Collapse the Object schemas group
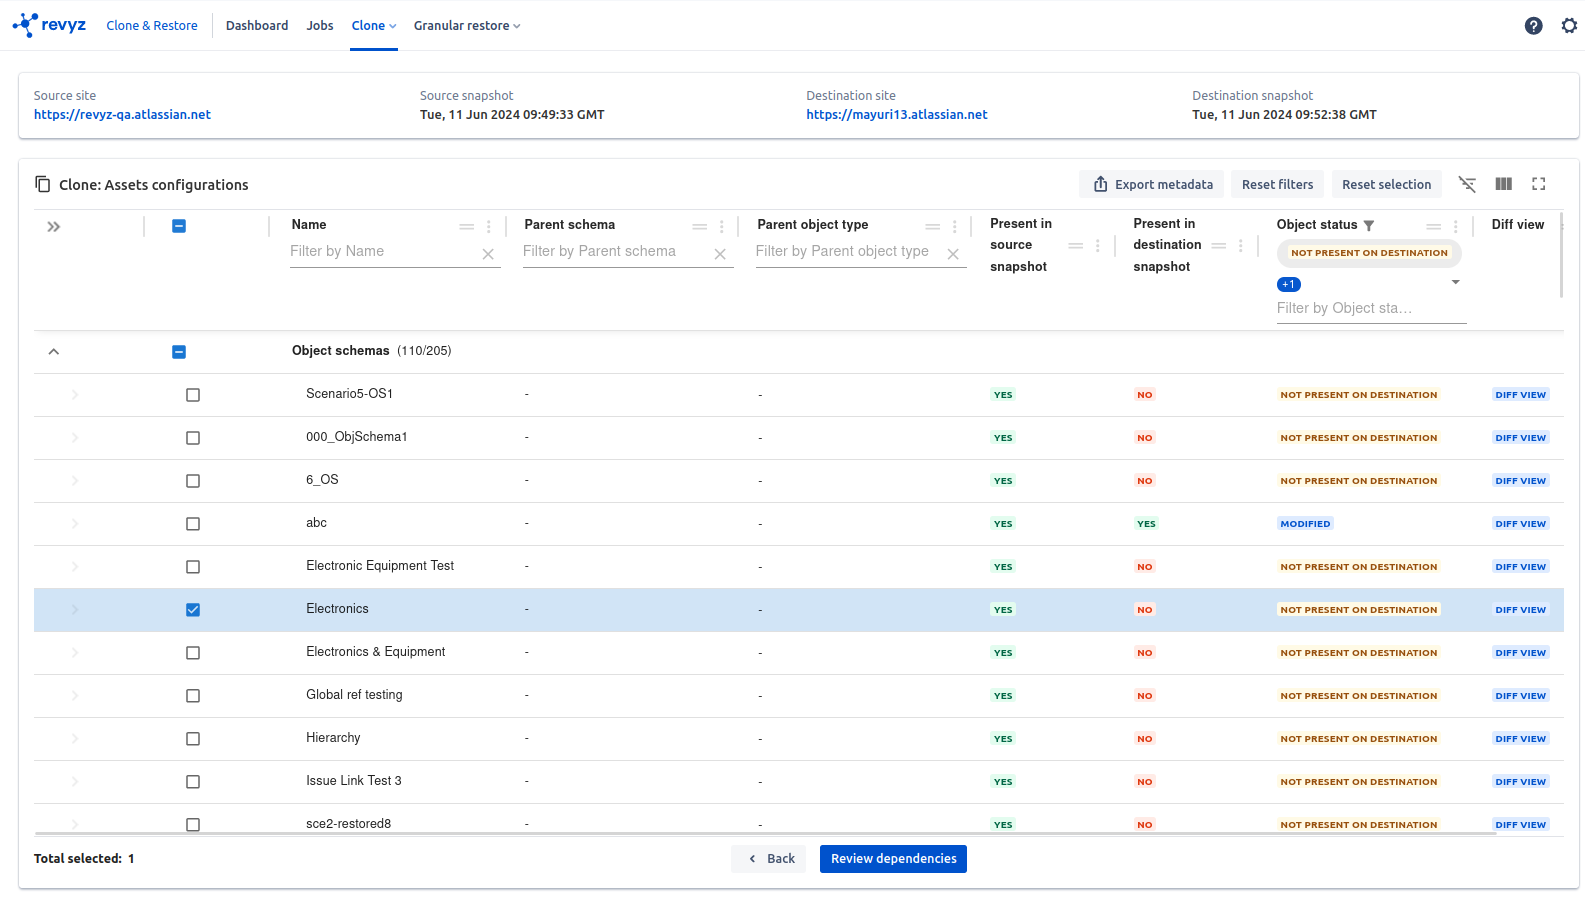Viewport: 1585px width, 910px height. 54,352
